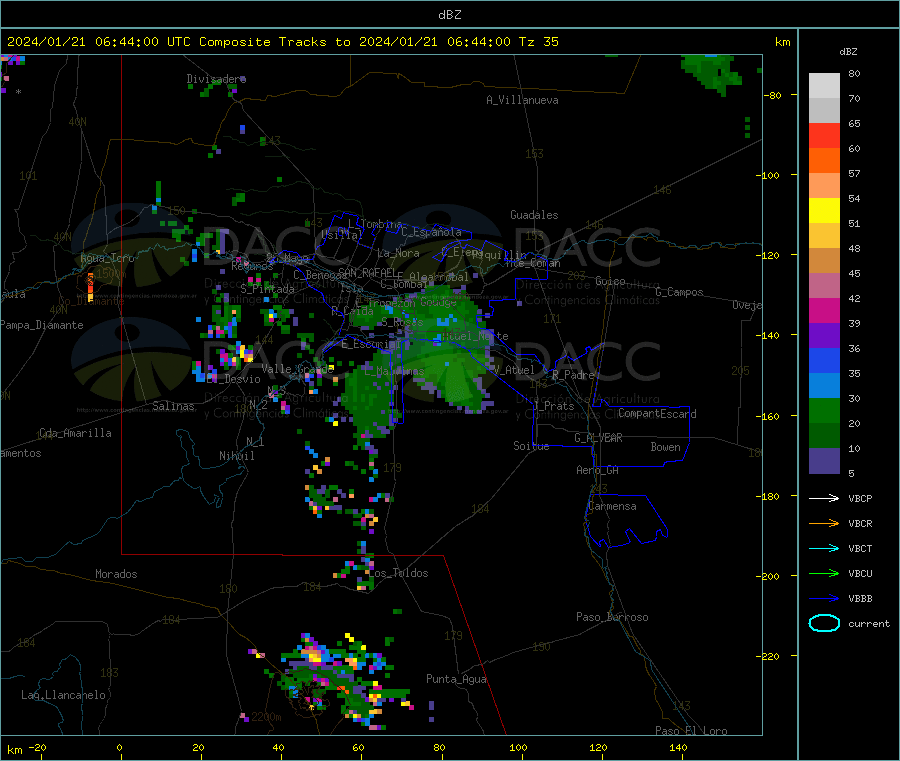Click the Valle_Grande location label
This screenshot has width=900, height=761.
(x=297, y=368)
